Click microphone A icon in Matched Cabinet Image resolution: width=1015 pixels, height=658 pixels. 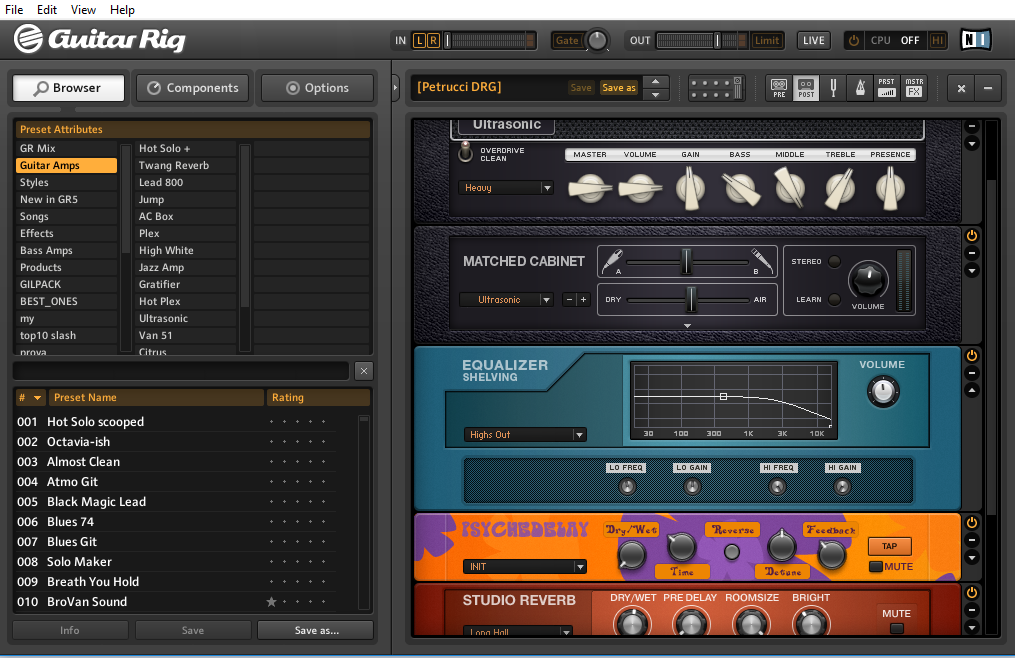click(x=612, y=260)
